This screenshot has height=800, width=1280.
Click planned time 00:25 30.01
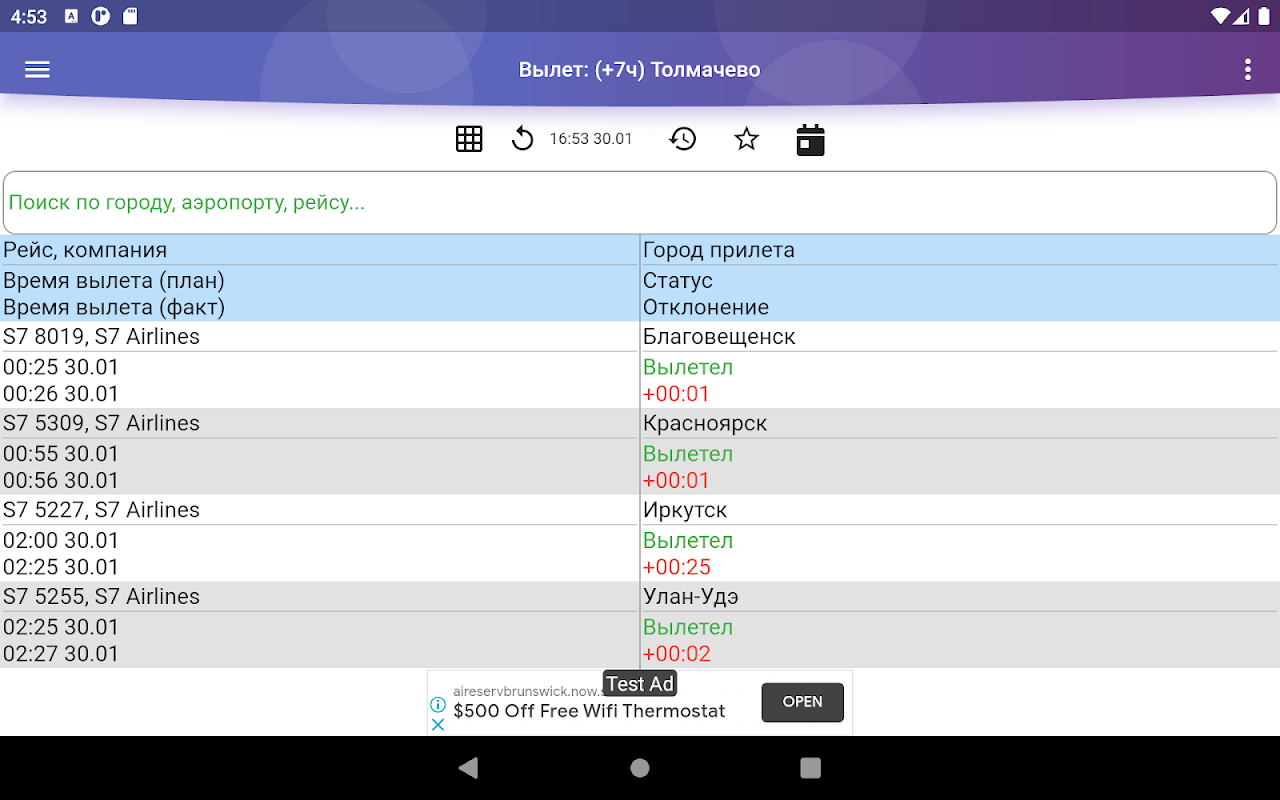[61, 367]
